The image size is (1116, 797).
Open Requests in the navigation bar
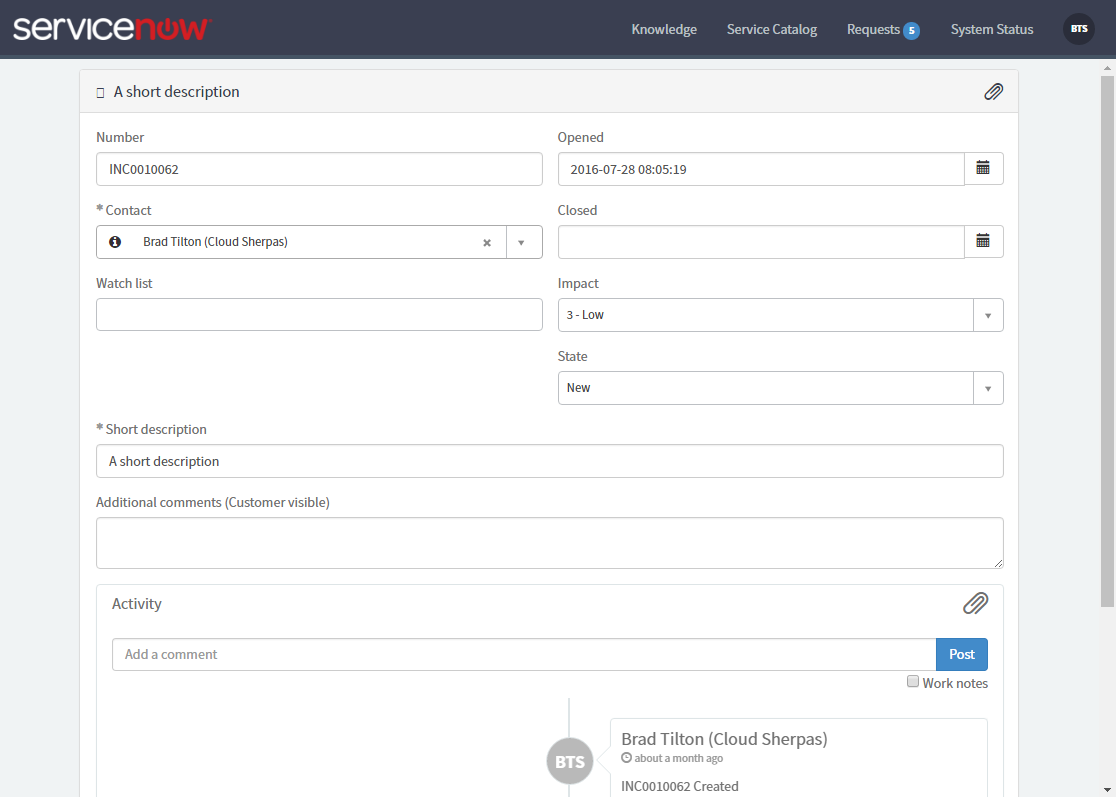click(x=873, y=29)
